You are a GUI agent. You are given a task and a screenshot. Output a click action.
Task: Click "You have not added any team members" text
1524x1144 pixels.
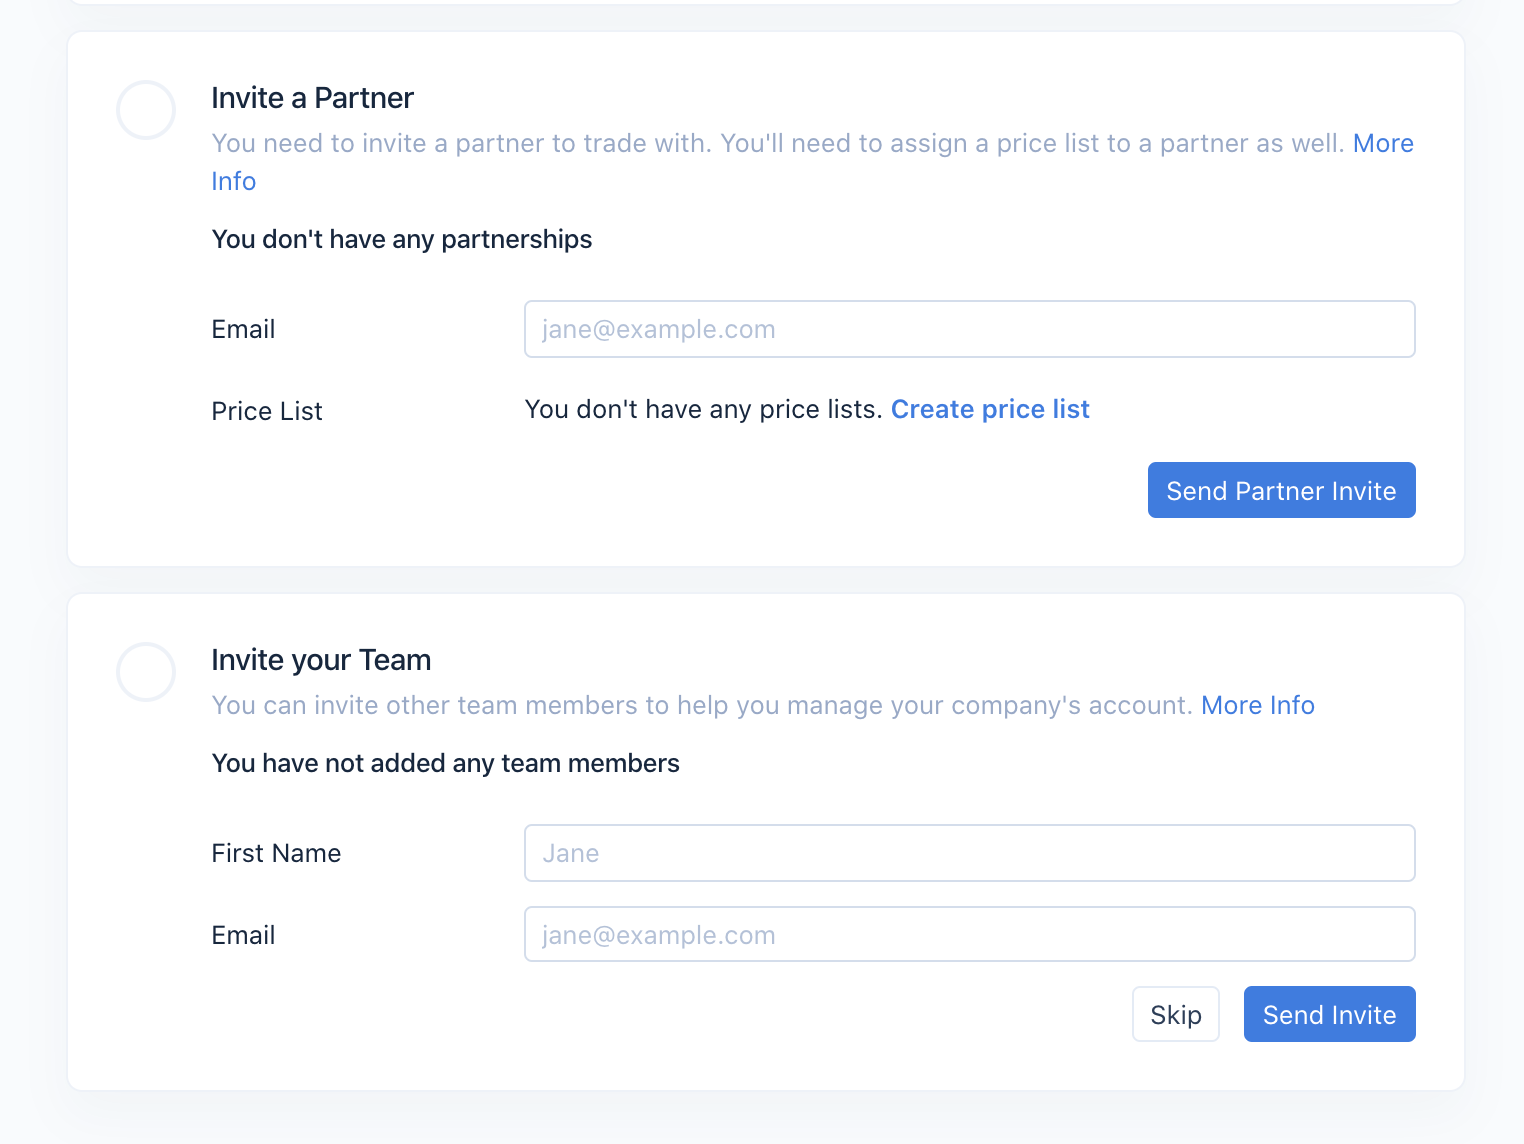(x=445, y=764)
